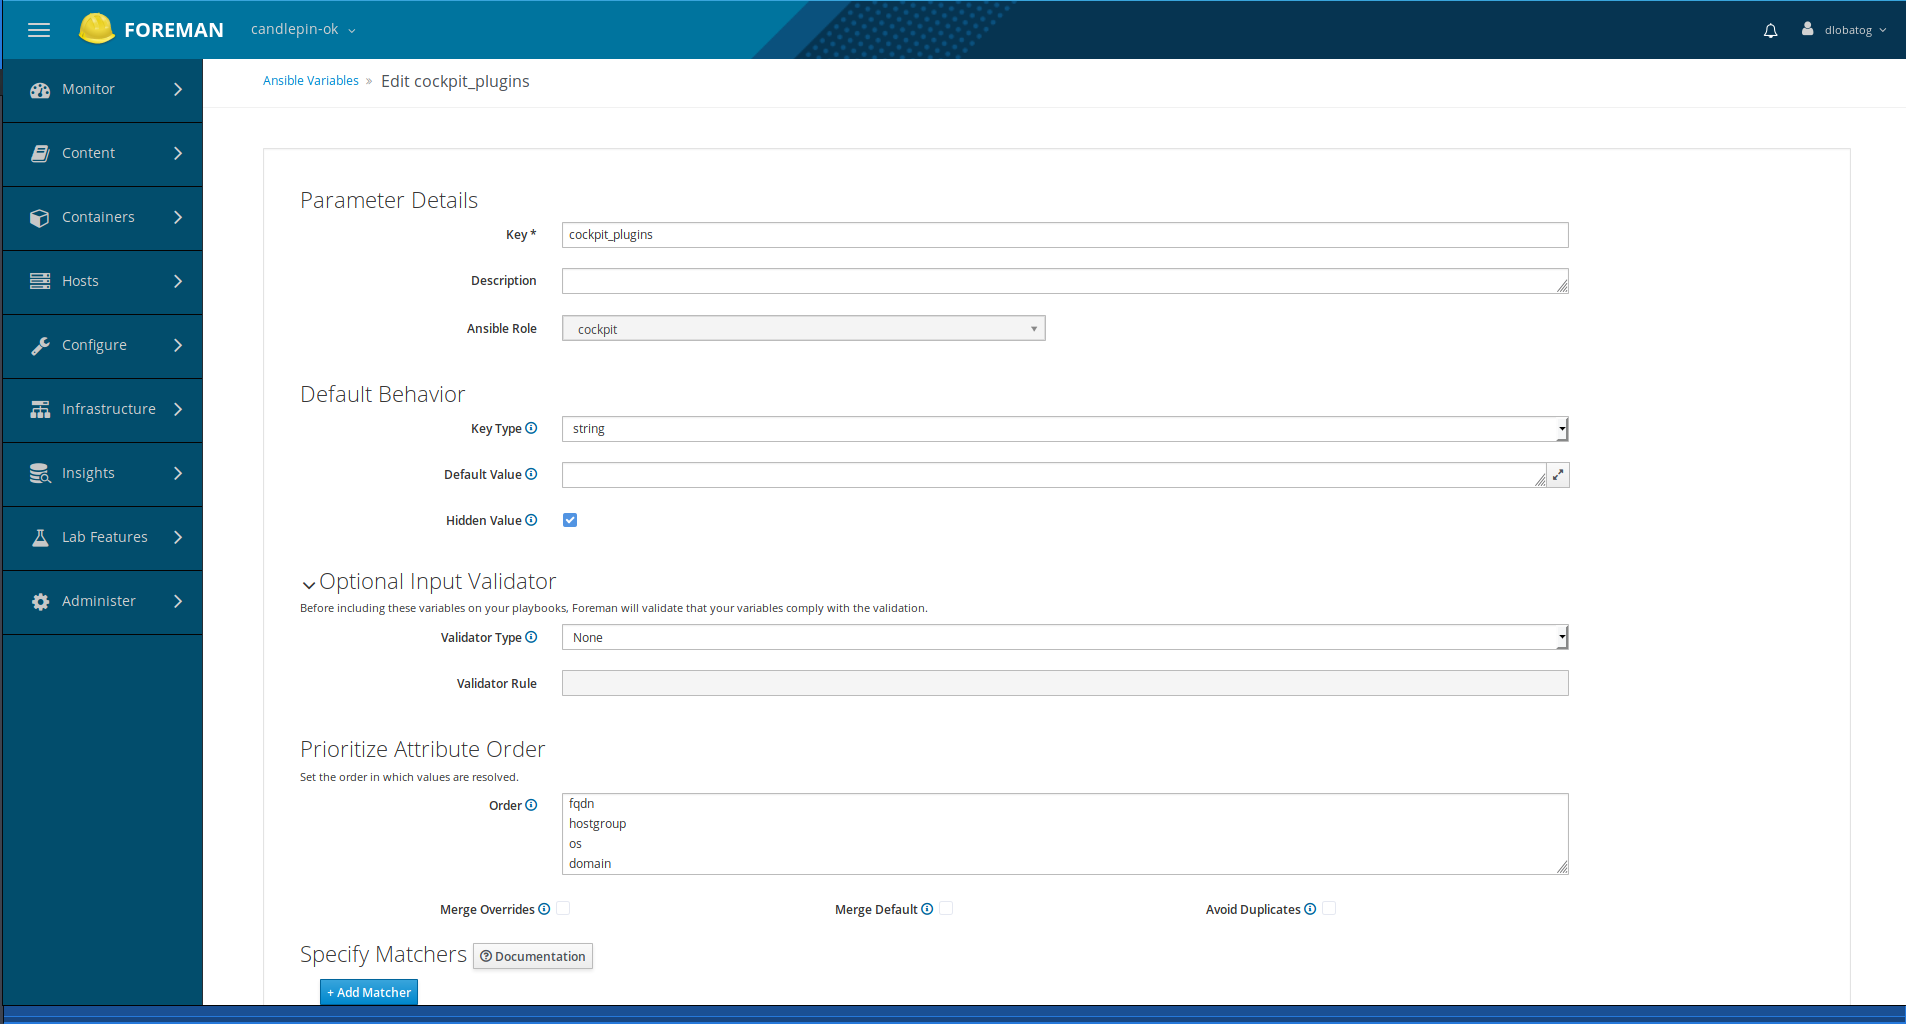This screenshot has width=1906, height=1024.
Task: Click the FOREMAN brand text
Action: click(174, 30)
